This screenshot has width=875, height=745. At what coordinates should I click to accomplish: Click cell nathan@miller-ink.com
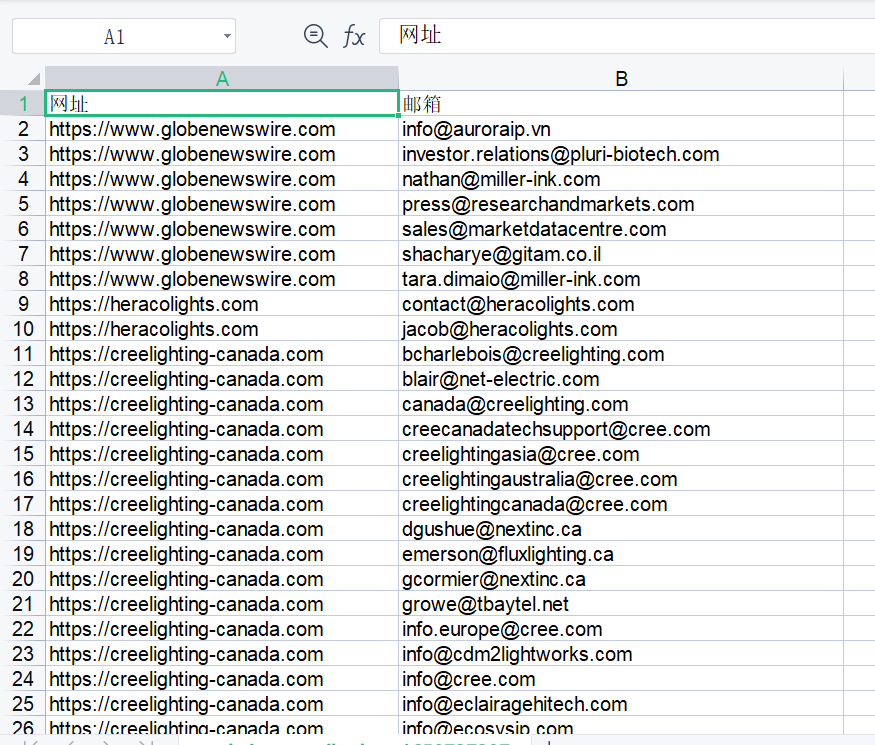621,179
